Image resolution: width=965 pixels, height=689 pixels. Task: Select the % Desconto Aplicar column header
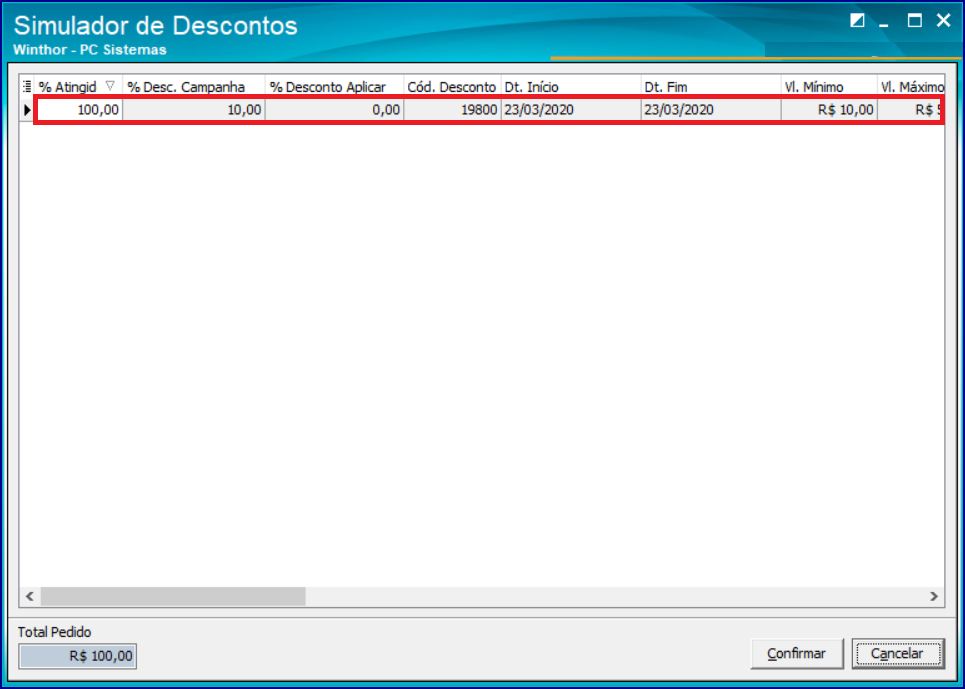pyautogui.click(x=334, y=87)
